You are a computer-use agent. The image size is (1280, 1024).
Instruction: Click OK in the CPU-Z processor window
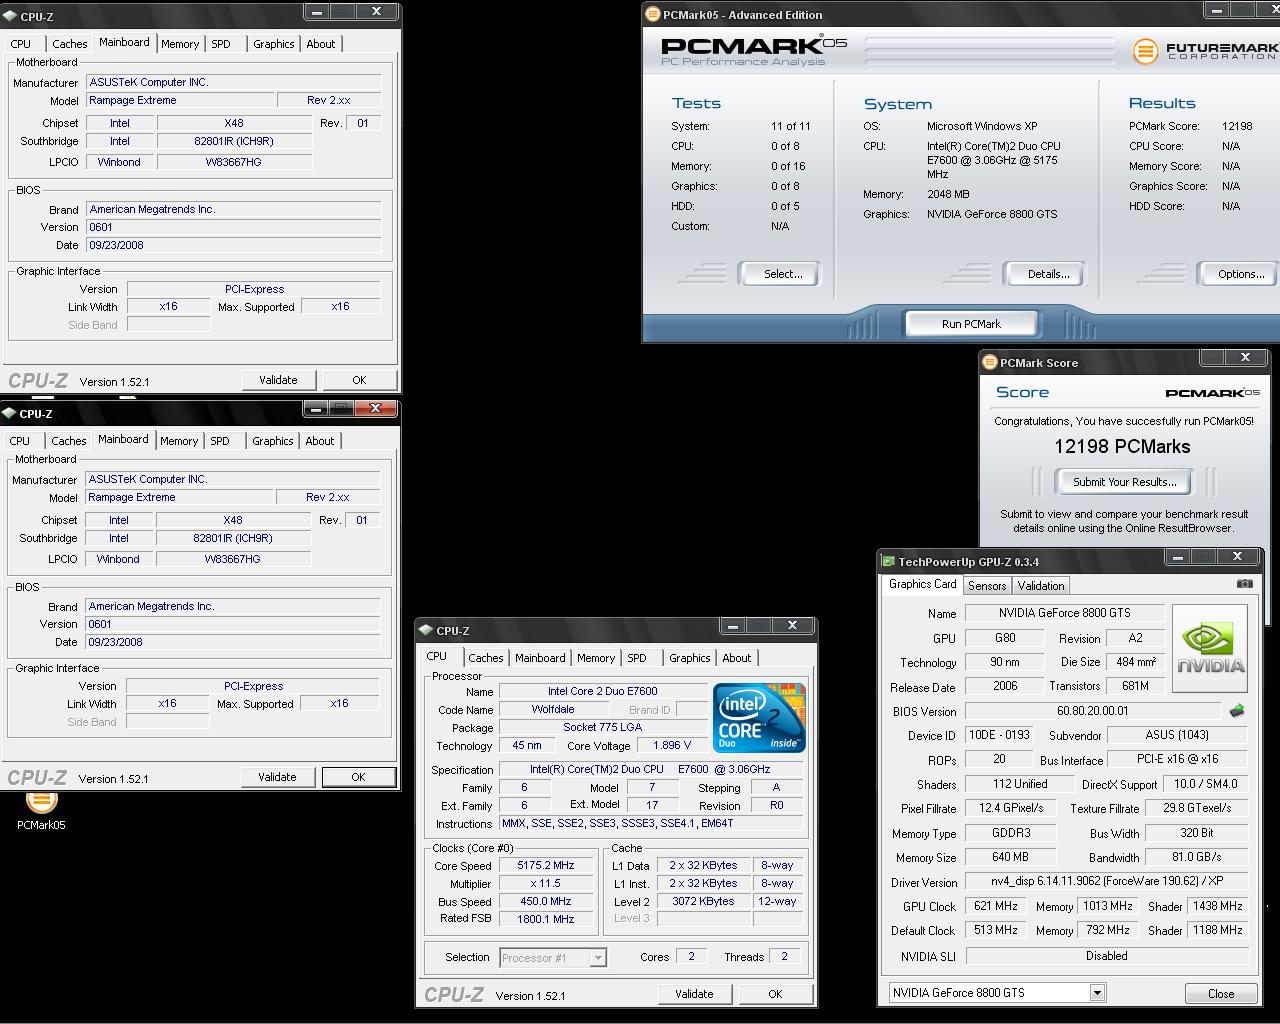(775, 994)
